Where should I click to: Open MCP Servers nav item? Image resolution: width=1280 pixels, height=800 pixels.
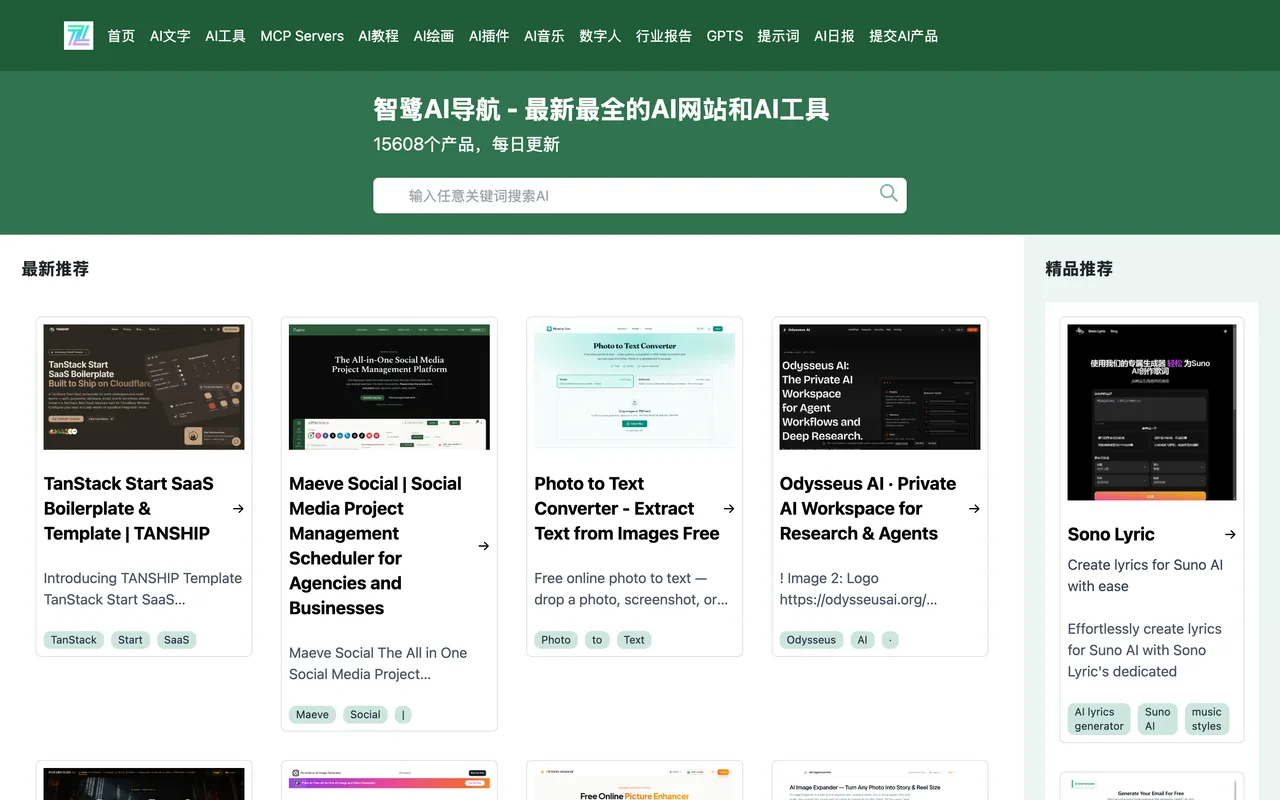pyautogui.click(x=302, y=36)
